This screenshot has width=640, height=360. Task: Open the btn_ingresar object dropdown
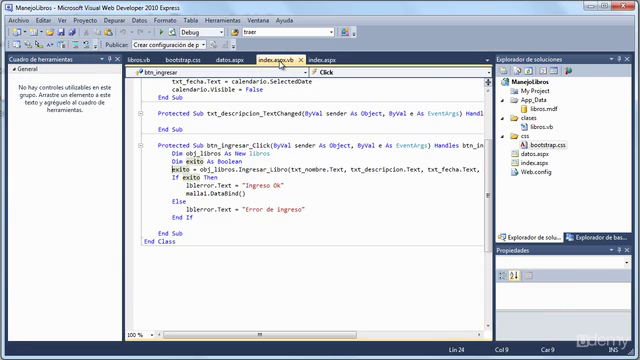(x=305, y=72)
